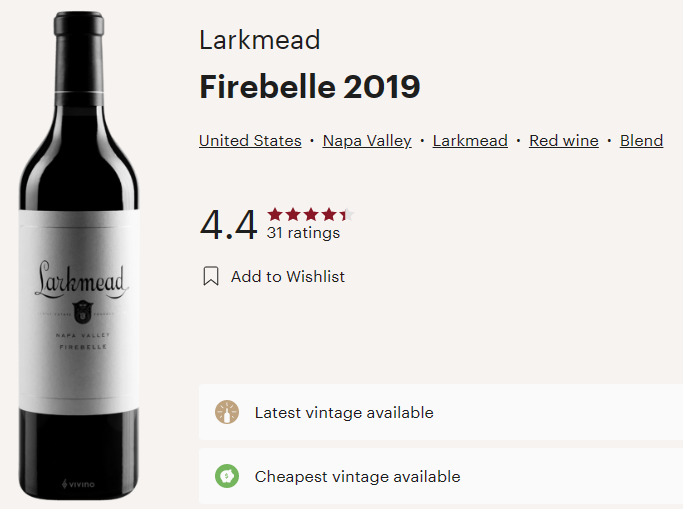The height and width of the screenshot is (509, 683).
Task: Click the green price tag icon
Action: click(x=227, y=476)
